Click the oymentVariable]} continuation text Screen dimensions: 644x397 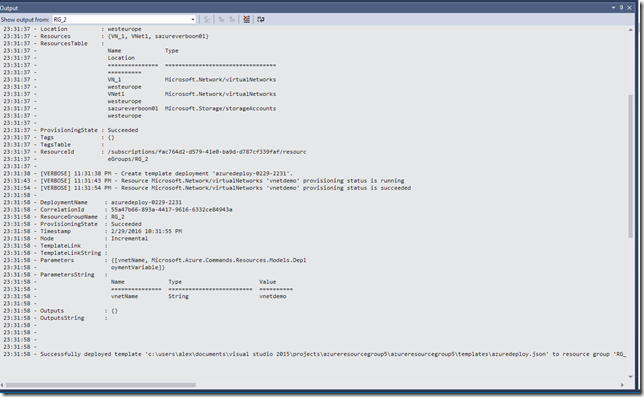138,268
